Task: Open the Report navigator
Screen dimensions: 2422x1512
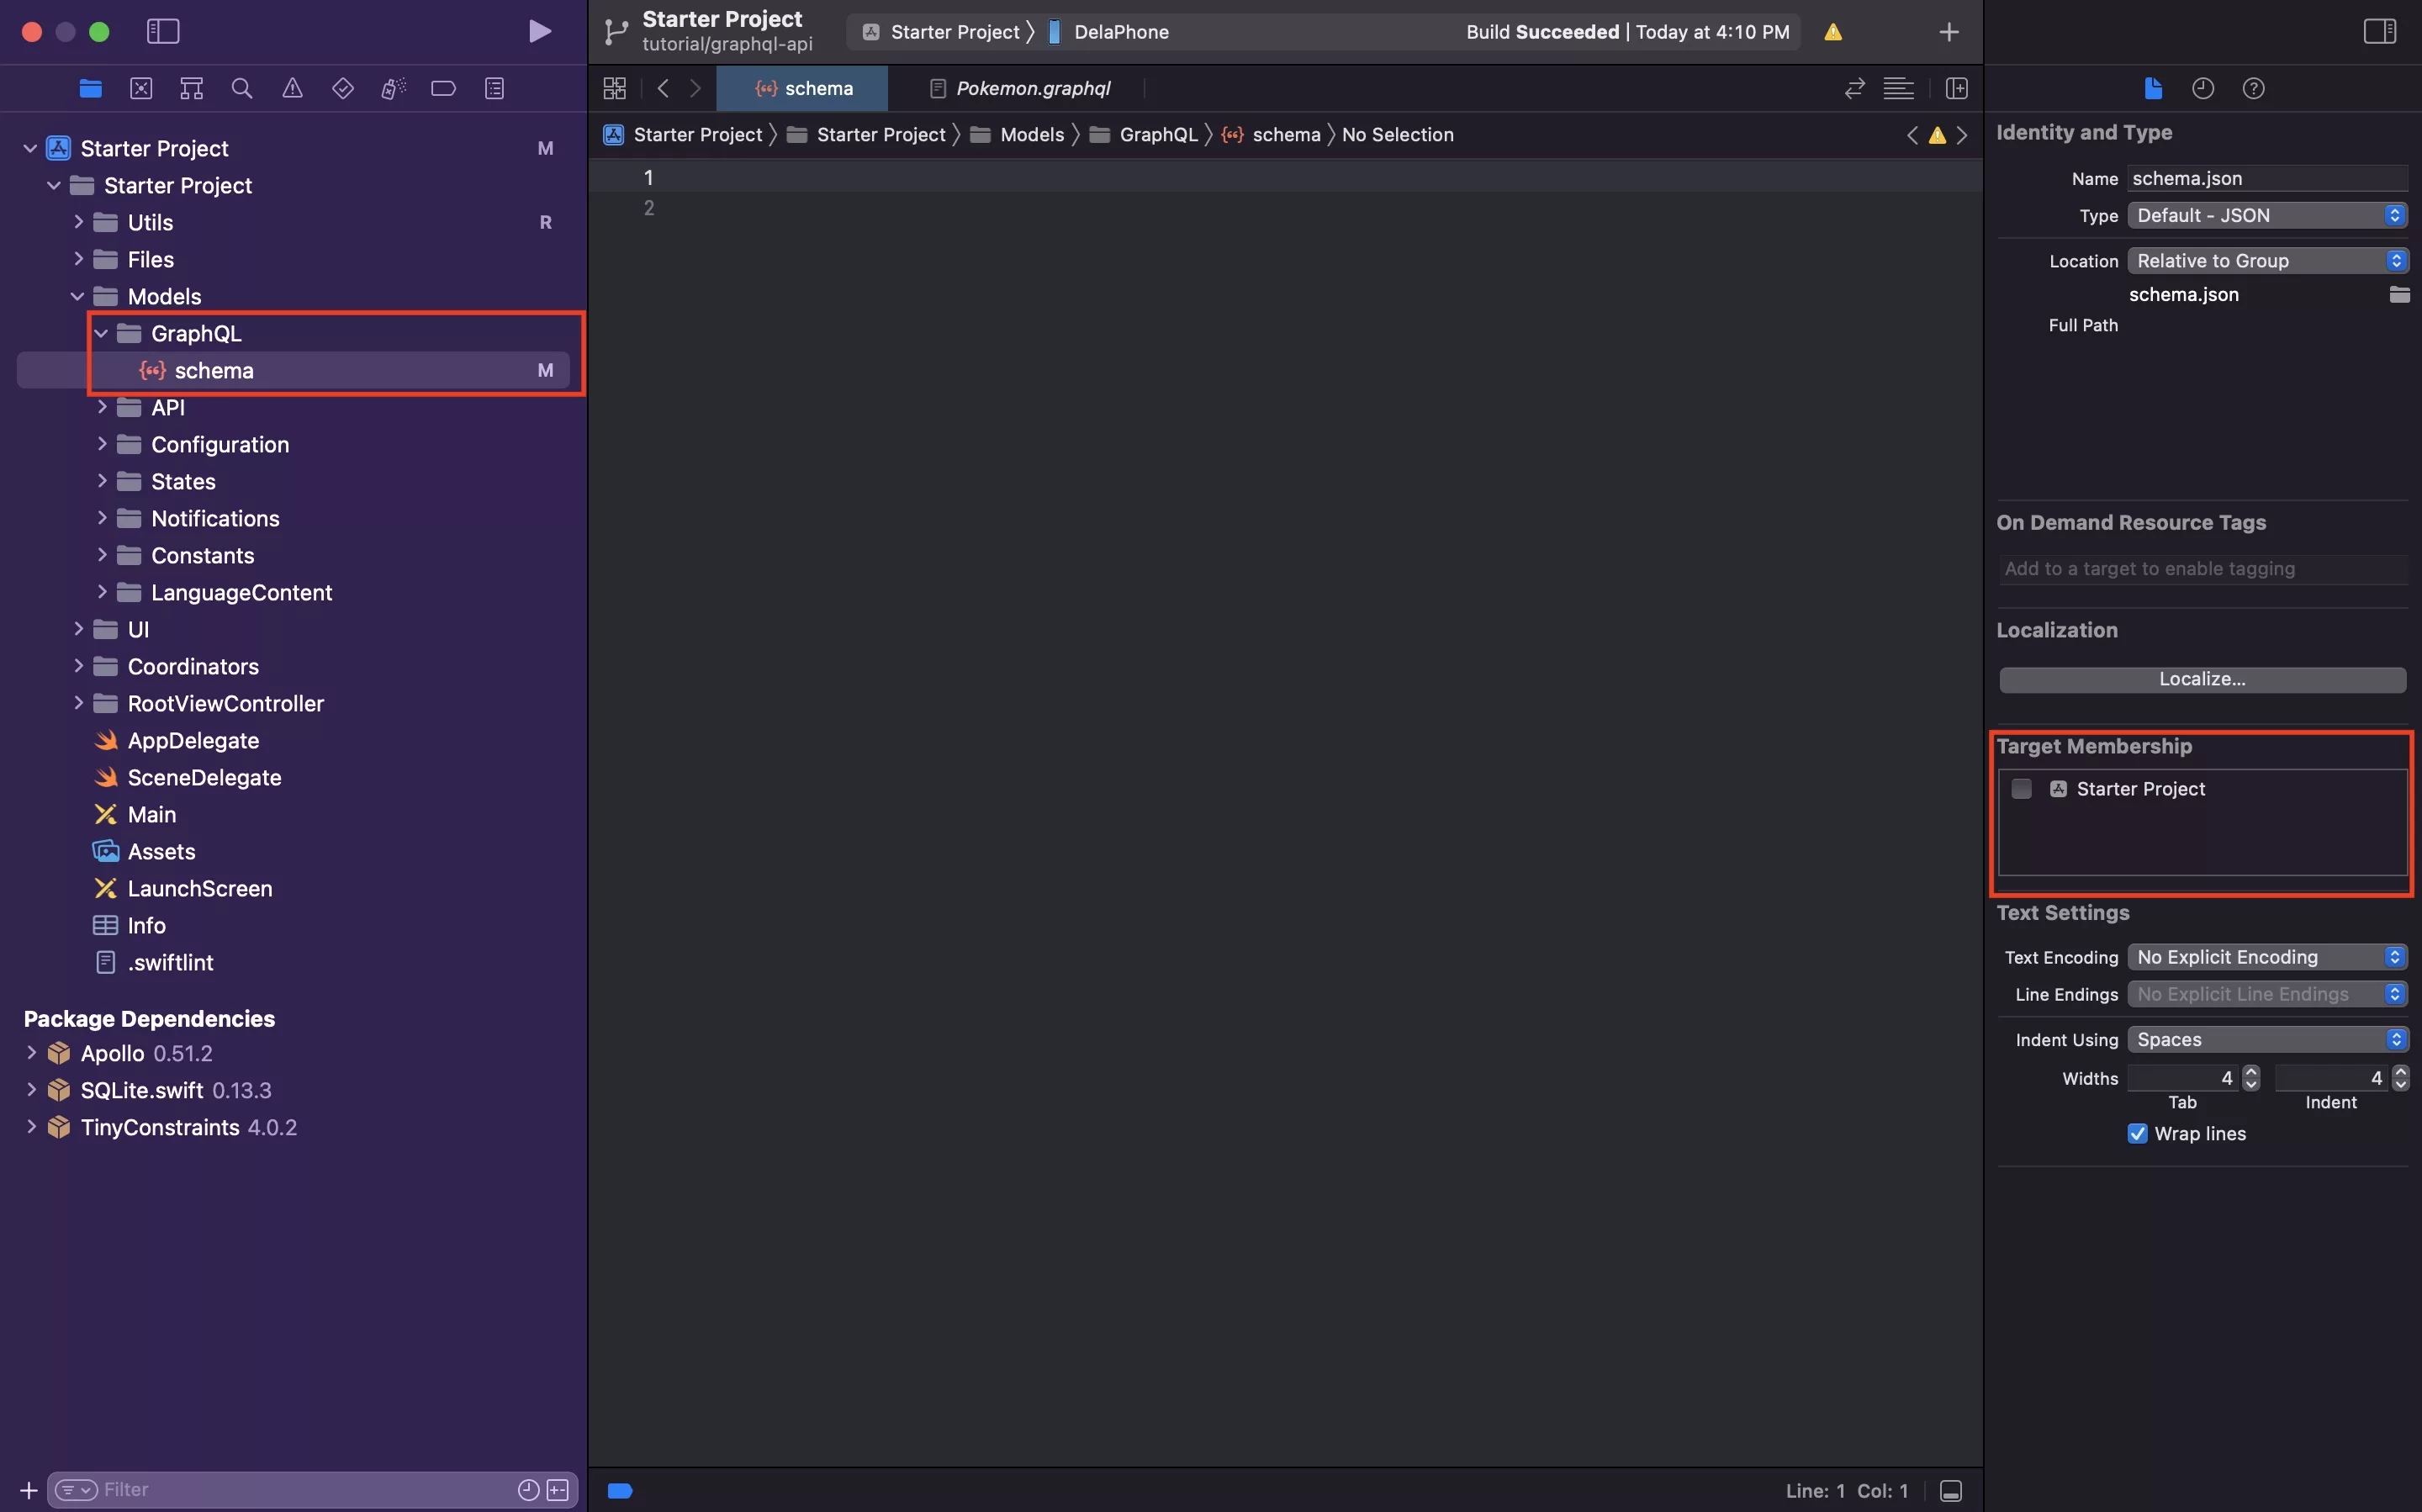Action: (494, 88)
